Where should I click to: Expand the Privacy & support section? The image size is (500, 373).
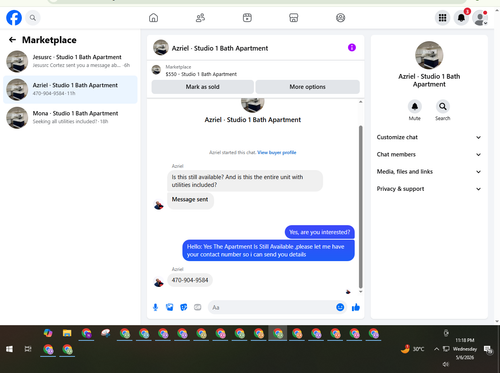pyautogui.click(x=429, y=189)
